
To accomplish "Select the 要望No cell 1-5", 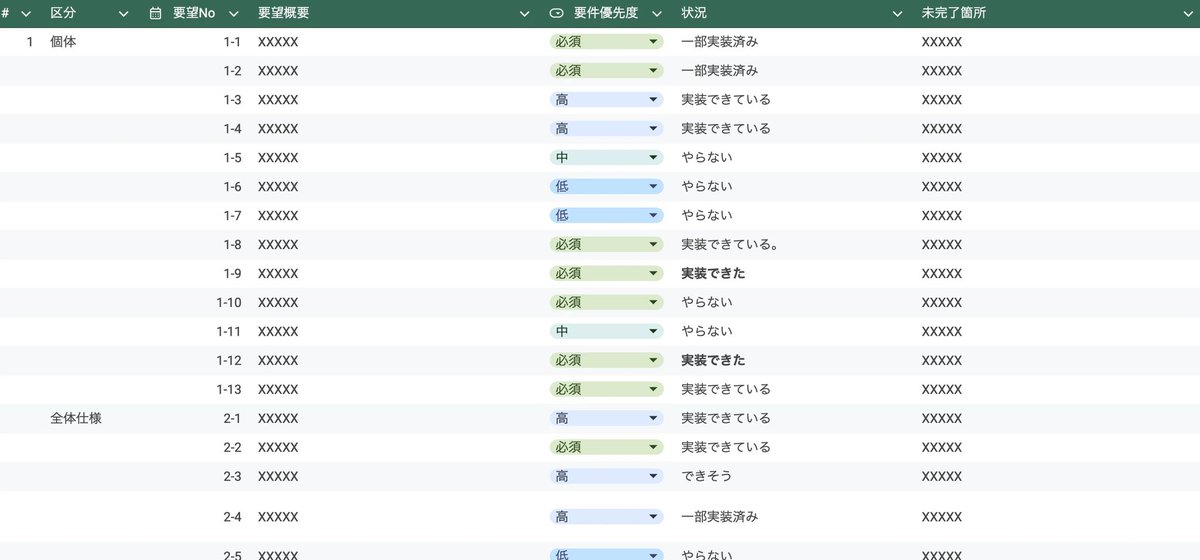I will tap(232, 158).
